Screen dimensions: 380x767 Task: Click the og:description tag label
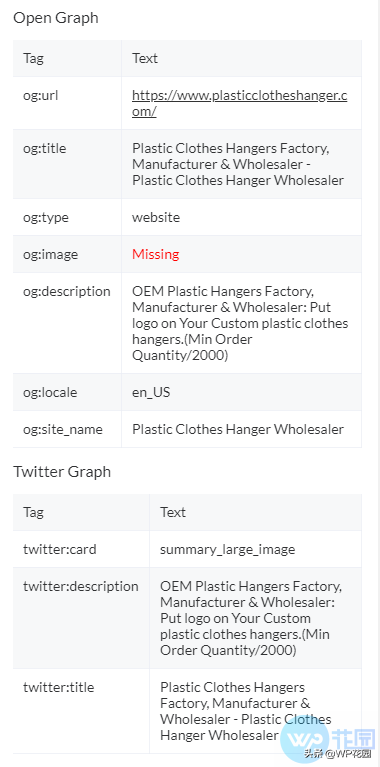click(67, 291)
